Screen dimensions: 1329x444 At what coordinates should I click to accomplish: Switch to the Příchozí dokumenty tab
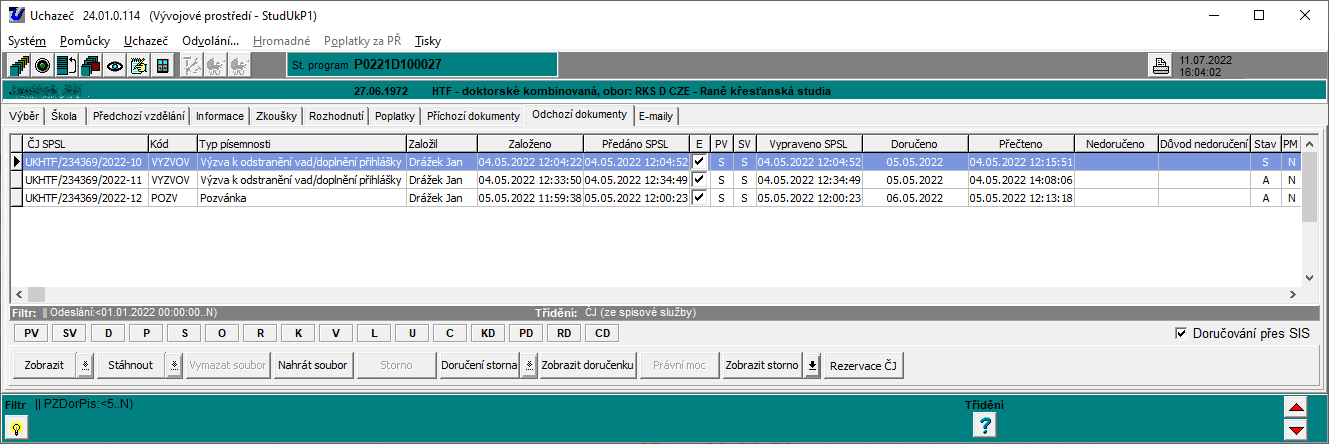tap(474, 116)
